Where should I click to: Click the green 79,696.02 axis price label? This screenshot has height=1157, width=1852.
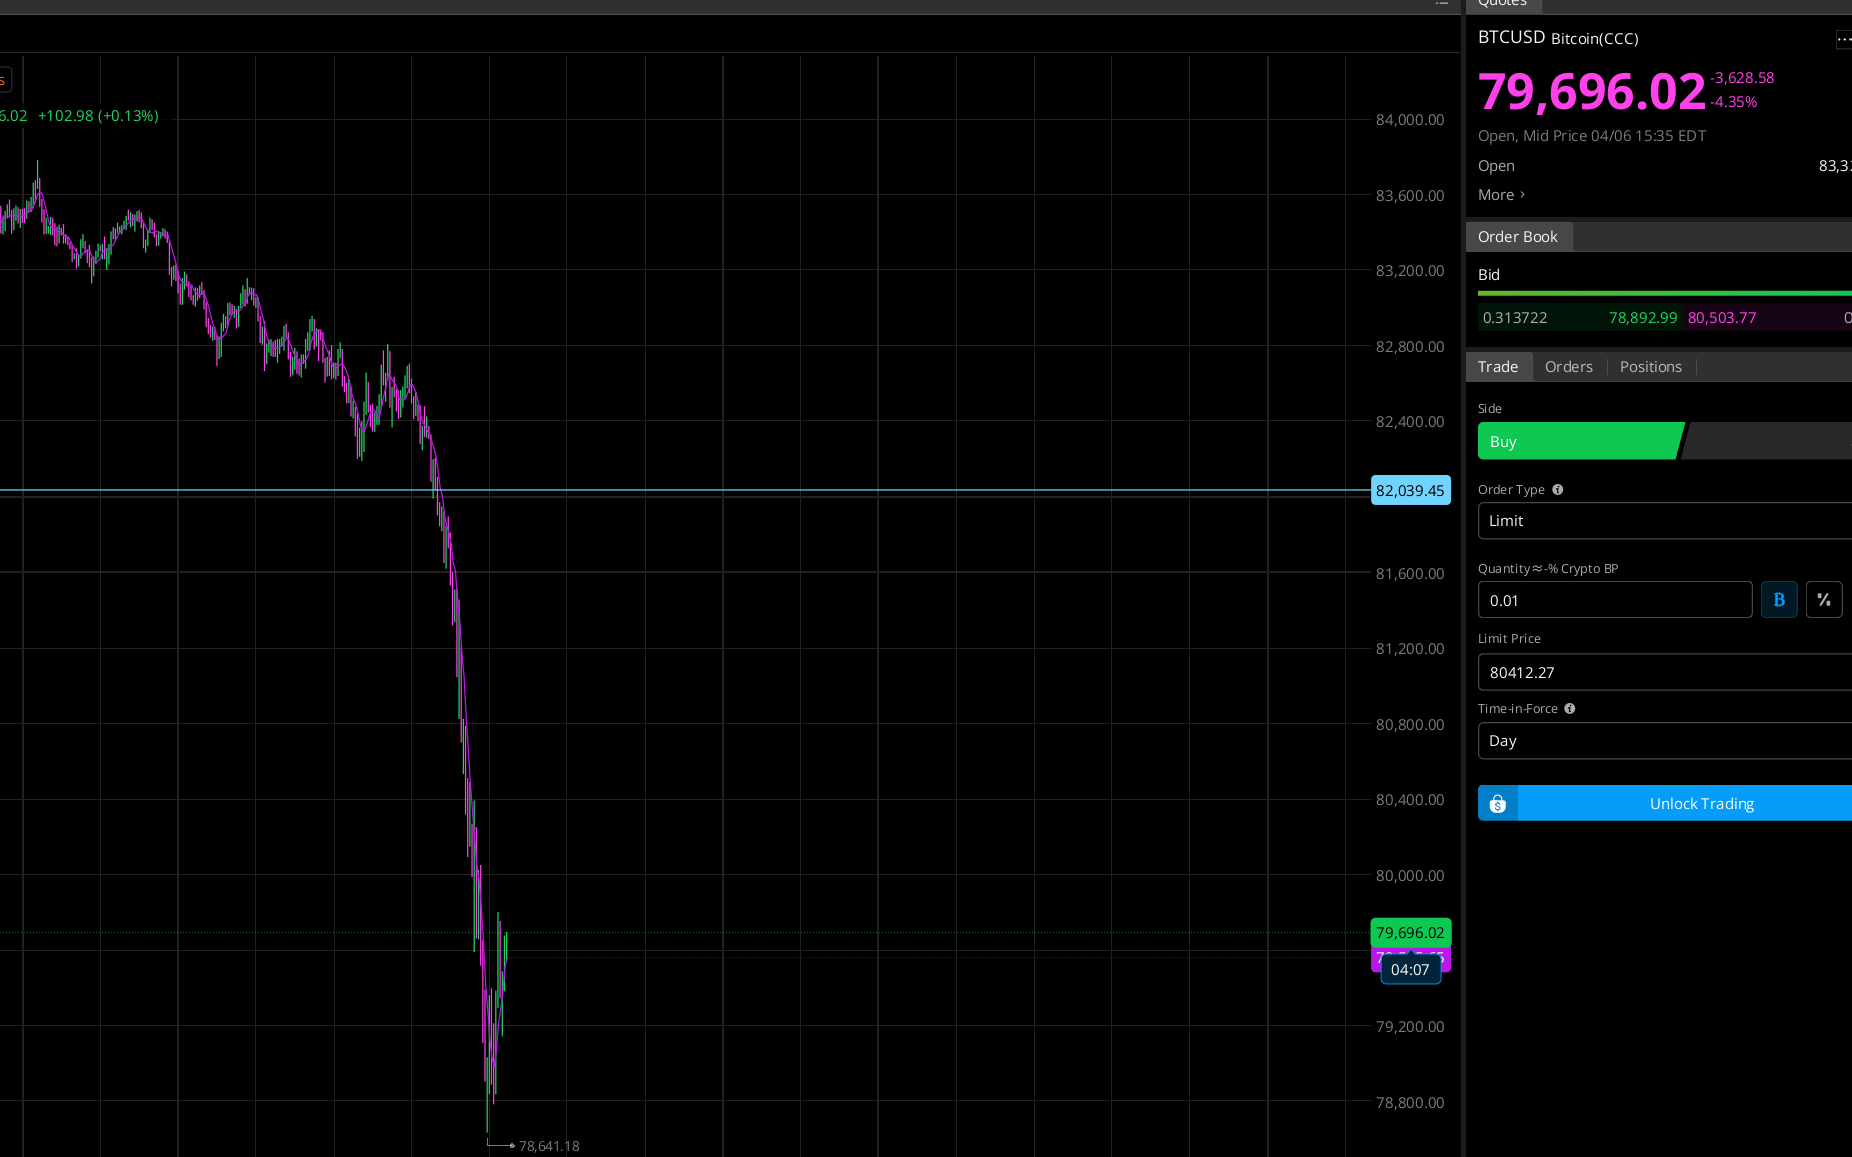[x=1410, y=933]
